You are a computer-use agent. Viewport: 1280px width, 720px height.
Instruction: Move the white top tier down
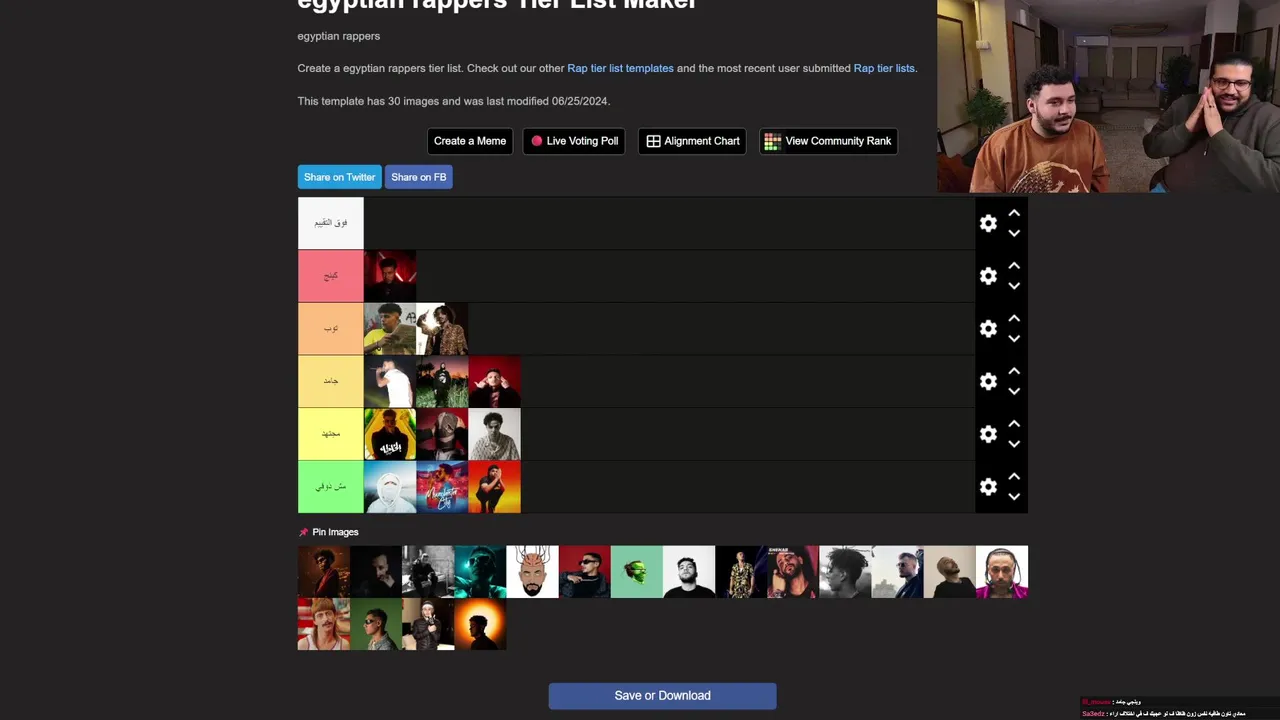click(x=1014, y=234)
